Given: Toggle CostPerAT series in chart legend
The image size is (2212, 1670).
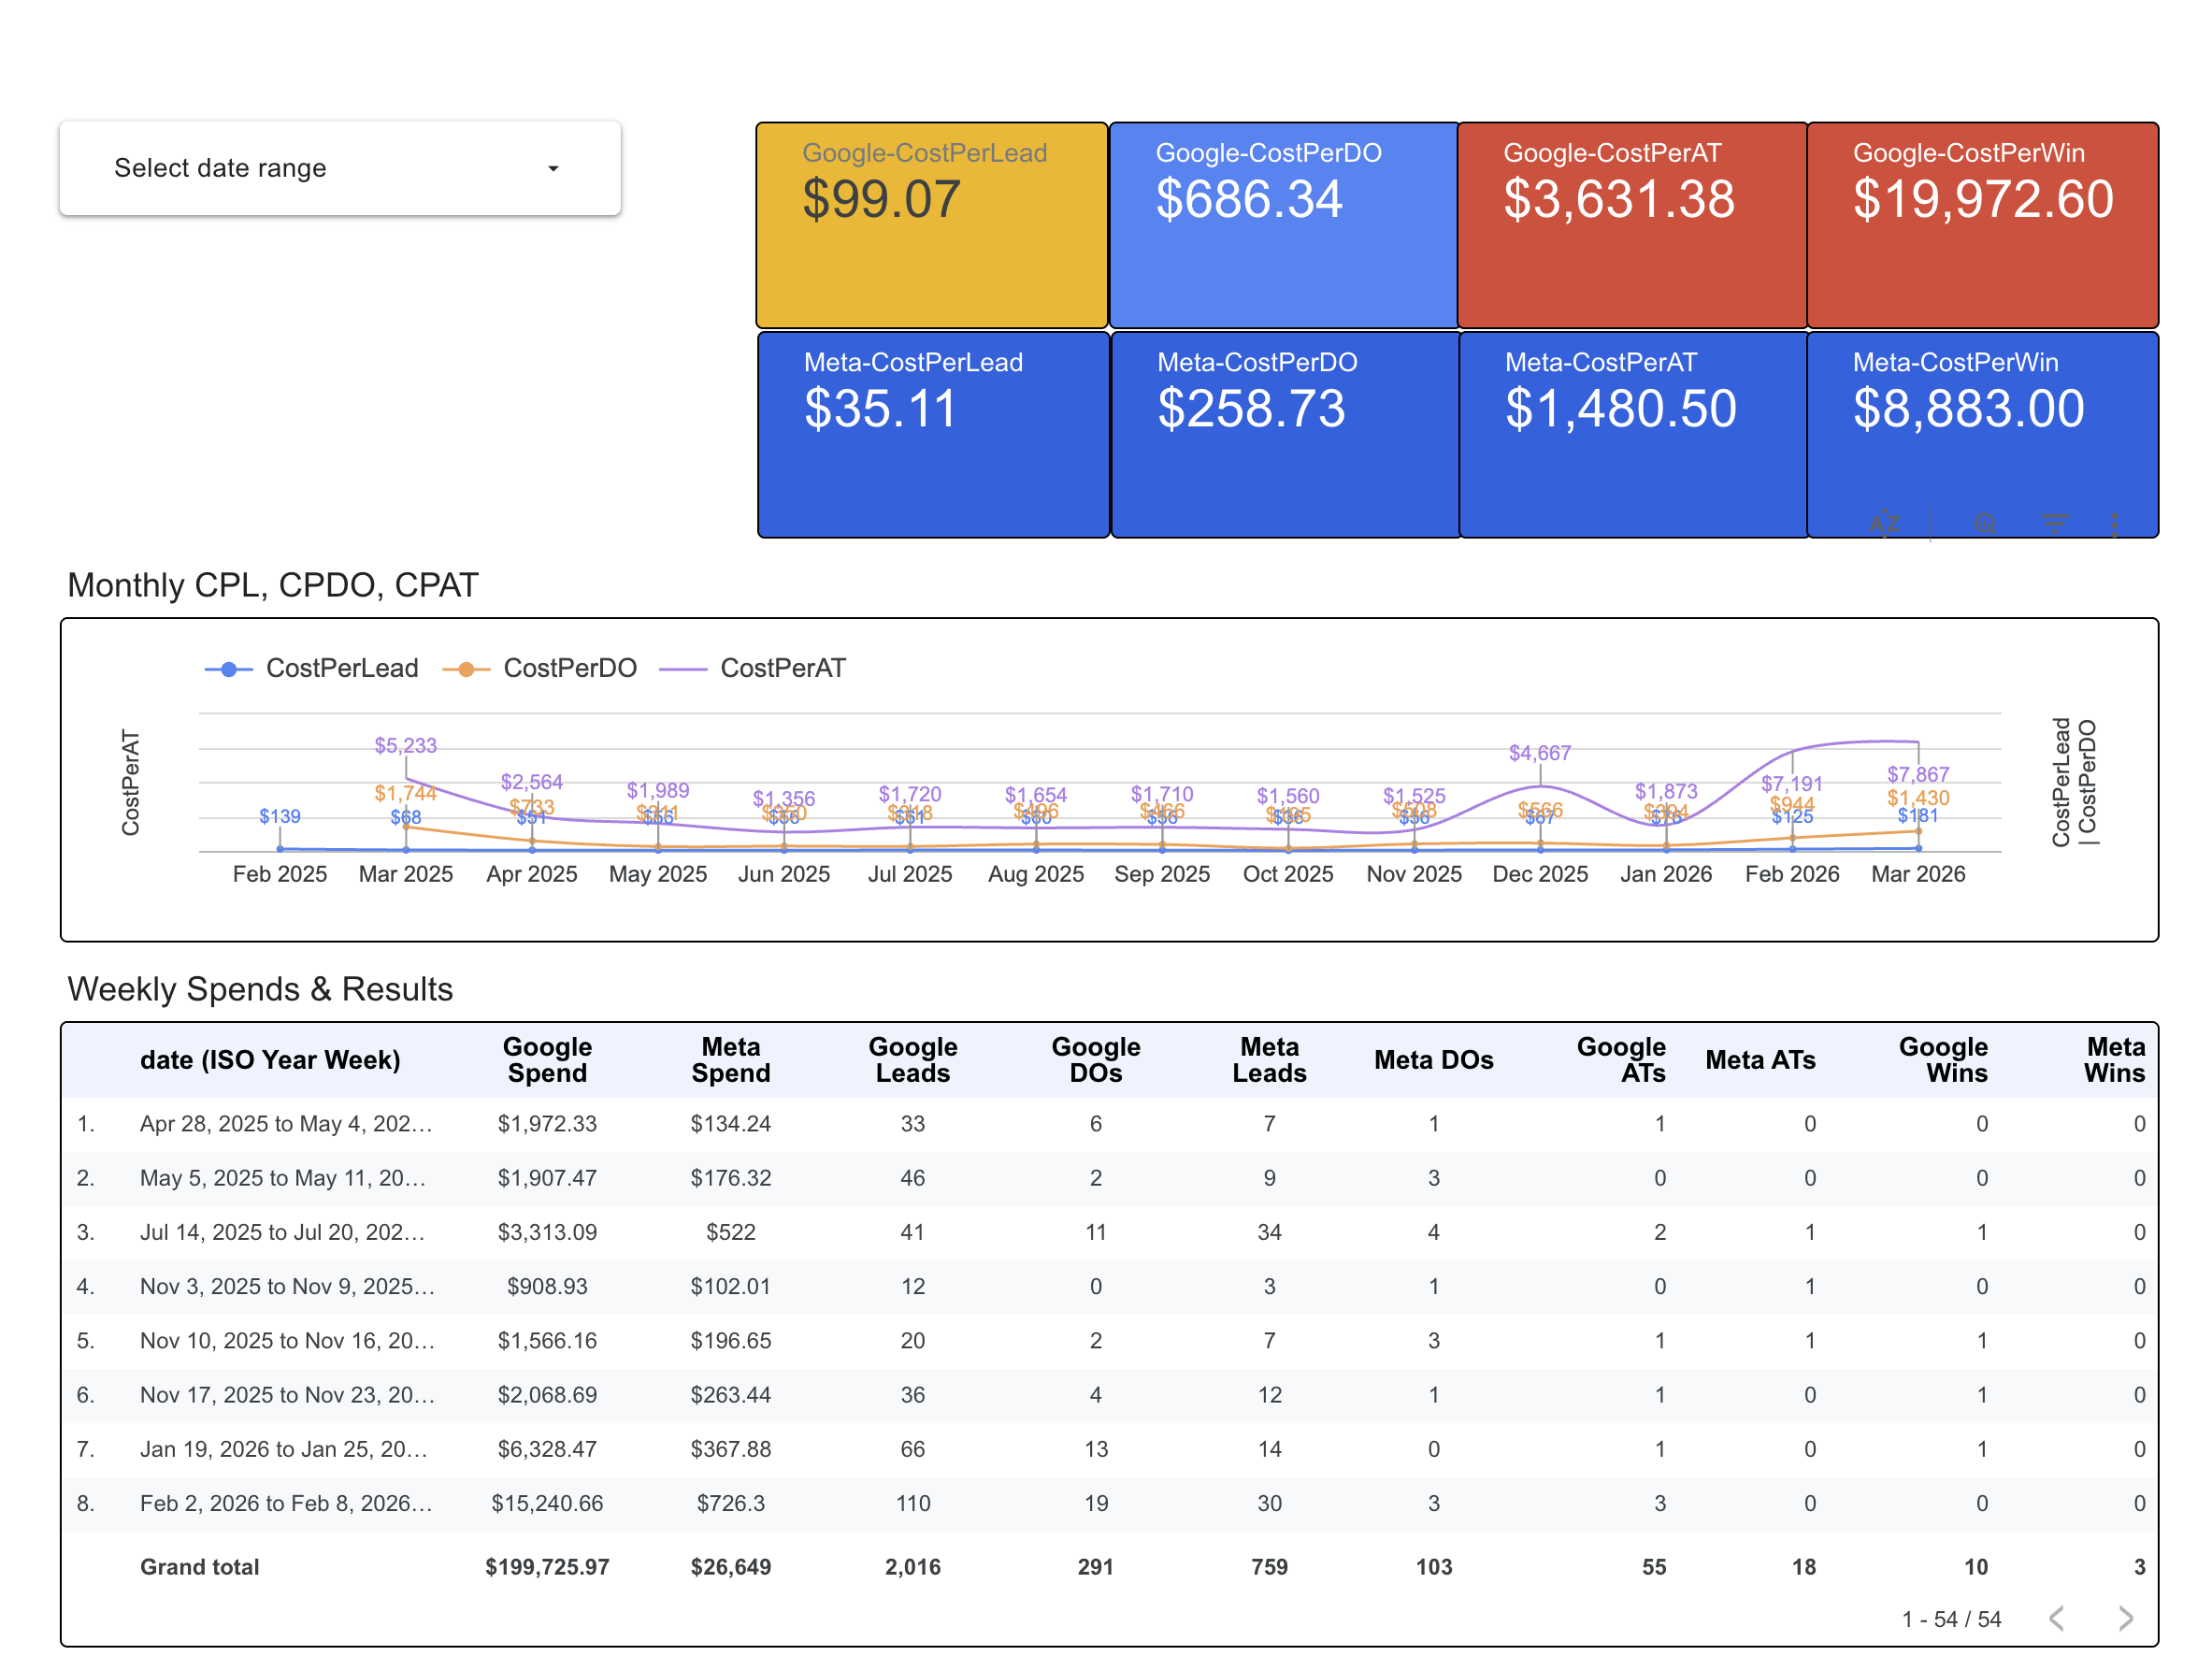Looking at the screenshot, I should click(782, 669).
